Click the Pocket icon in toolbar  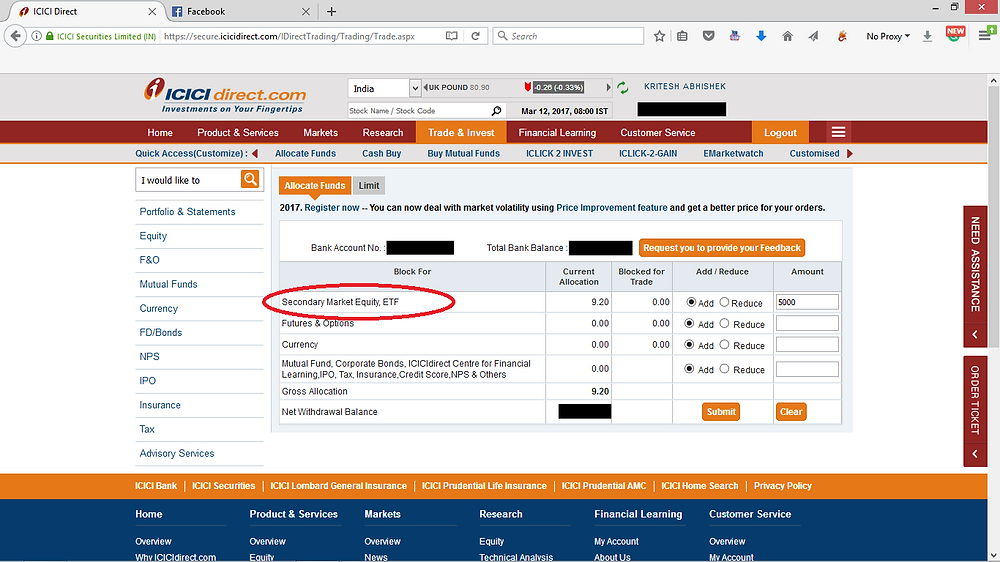point(708,36)
